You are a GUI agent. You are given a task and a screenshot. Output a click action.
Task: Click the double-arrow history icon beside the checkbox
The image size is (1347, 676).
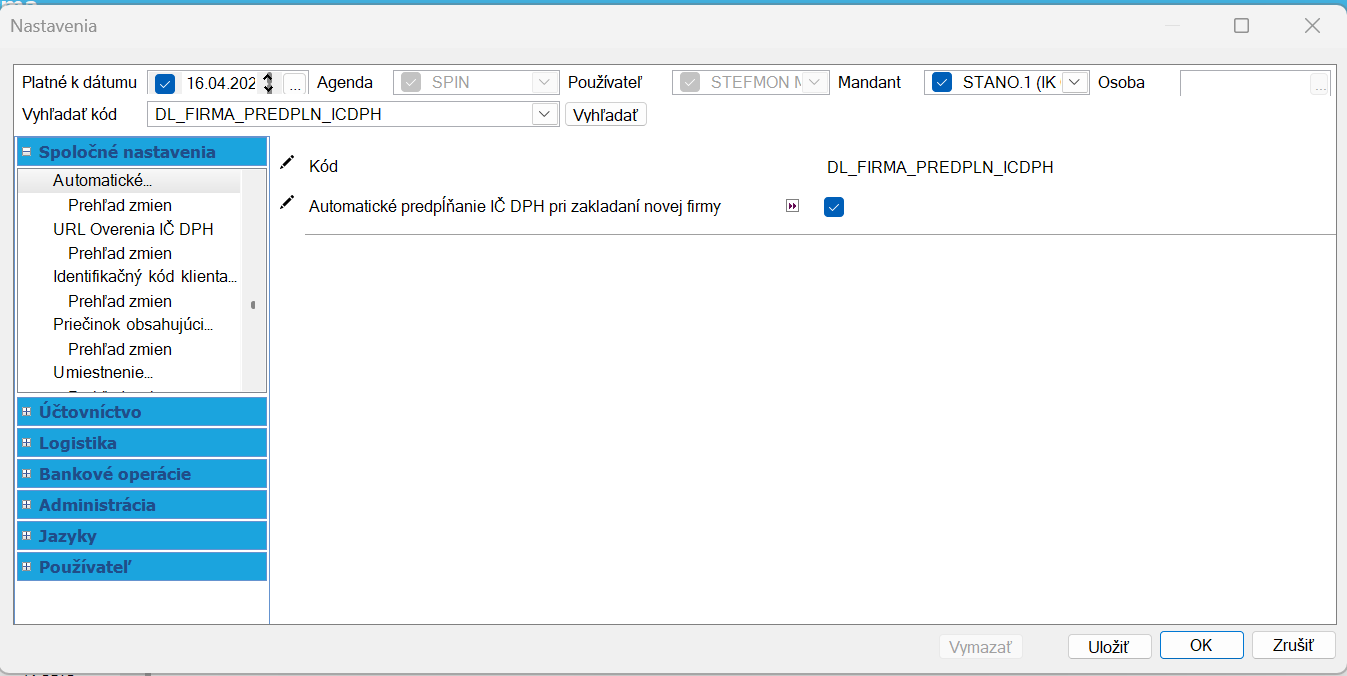(x=793, y=206)
